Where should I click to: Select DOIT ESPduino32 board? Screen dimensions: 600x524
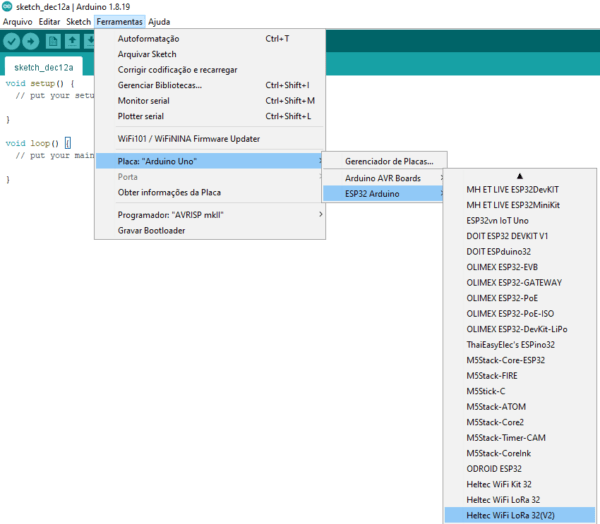(x=520, y=251)
